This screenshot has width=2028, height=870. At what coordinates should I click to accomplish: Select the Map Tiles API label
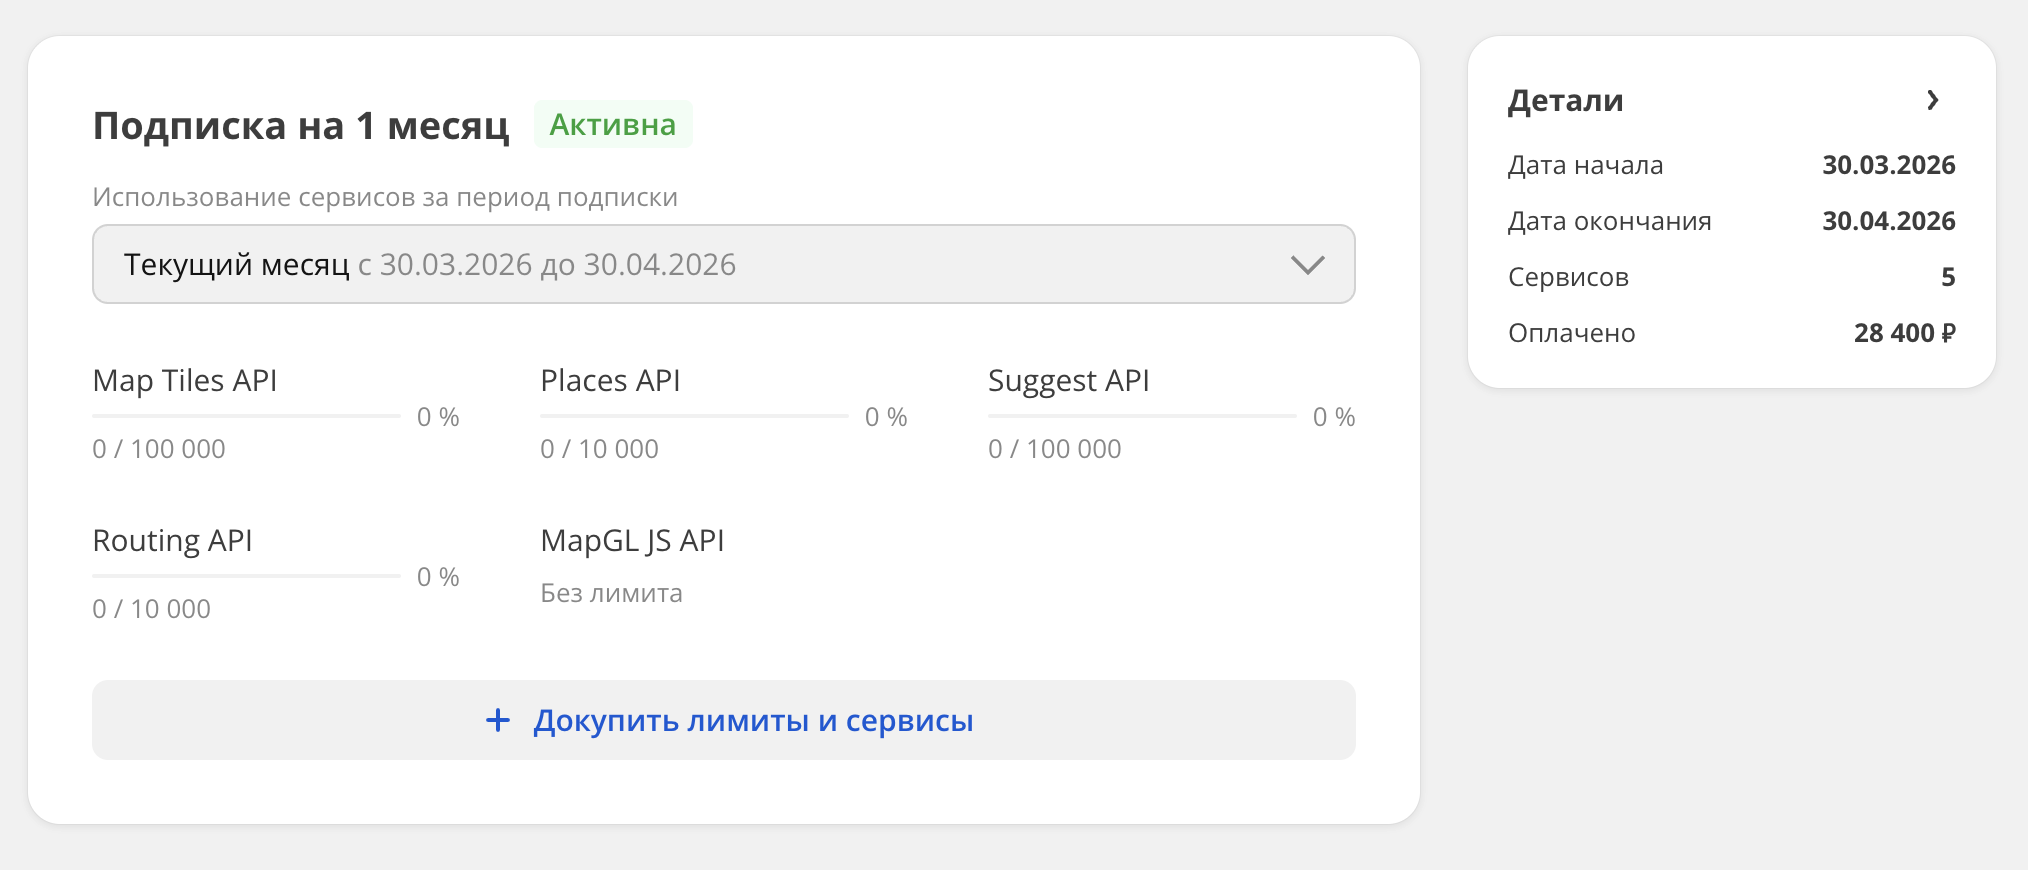185,381
